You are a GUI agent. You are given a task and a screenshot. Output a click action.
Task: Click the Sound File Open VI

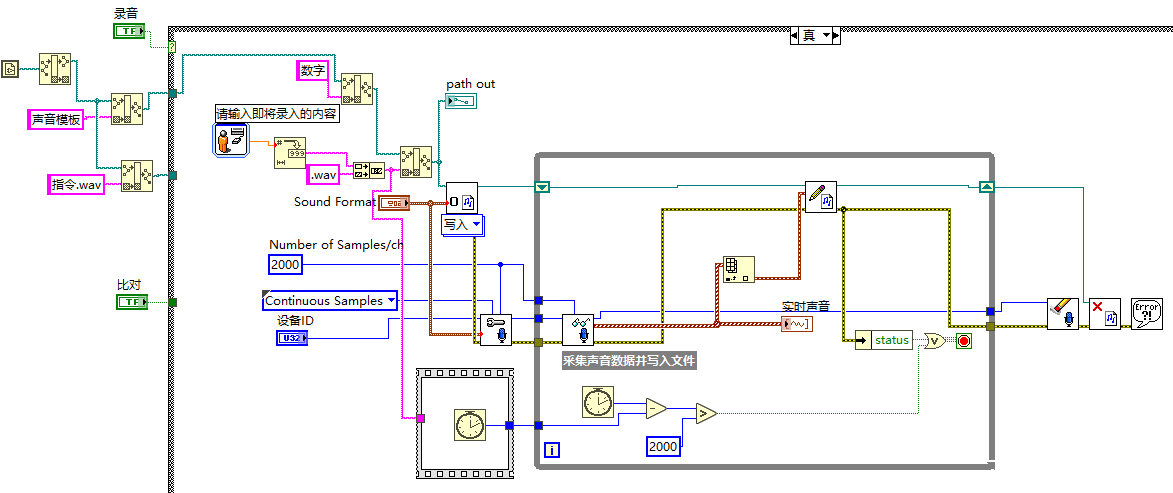(x=462, y=199)
